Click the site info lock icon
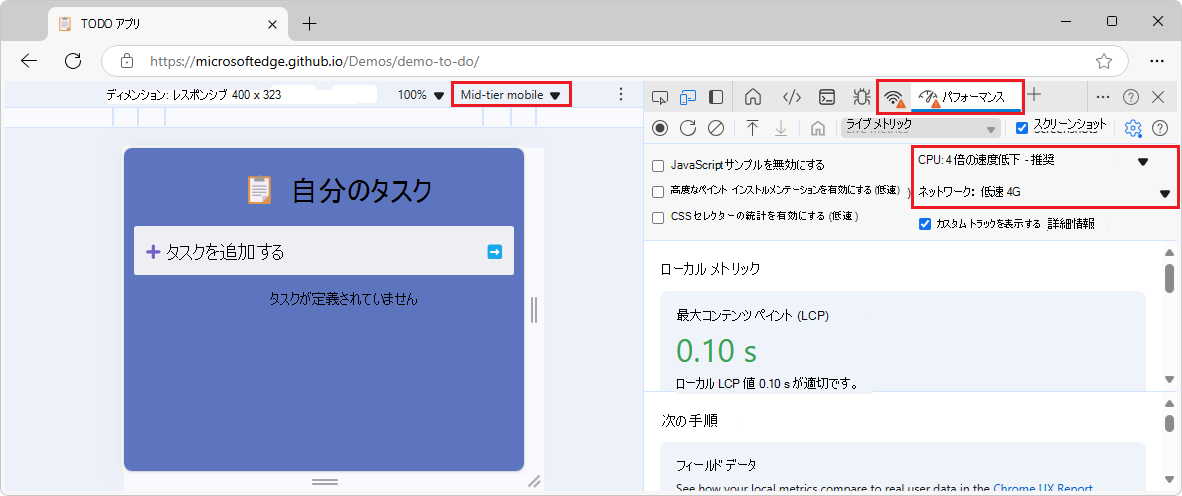The height and width of the screenshot is (496, 1182). click(x=127, y=61)
